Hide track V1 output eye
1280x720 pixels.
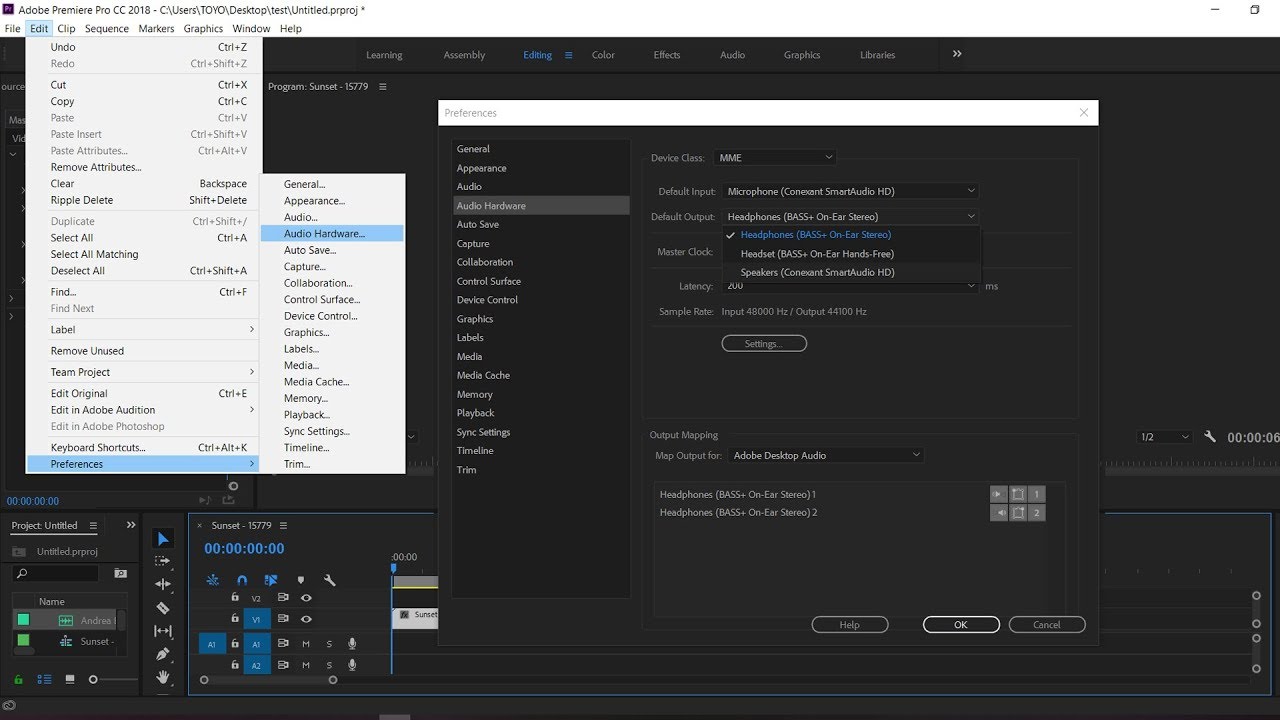(x=306, y=619)
